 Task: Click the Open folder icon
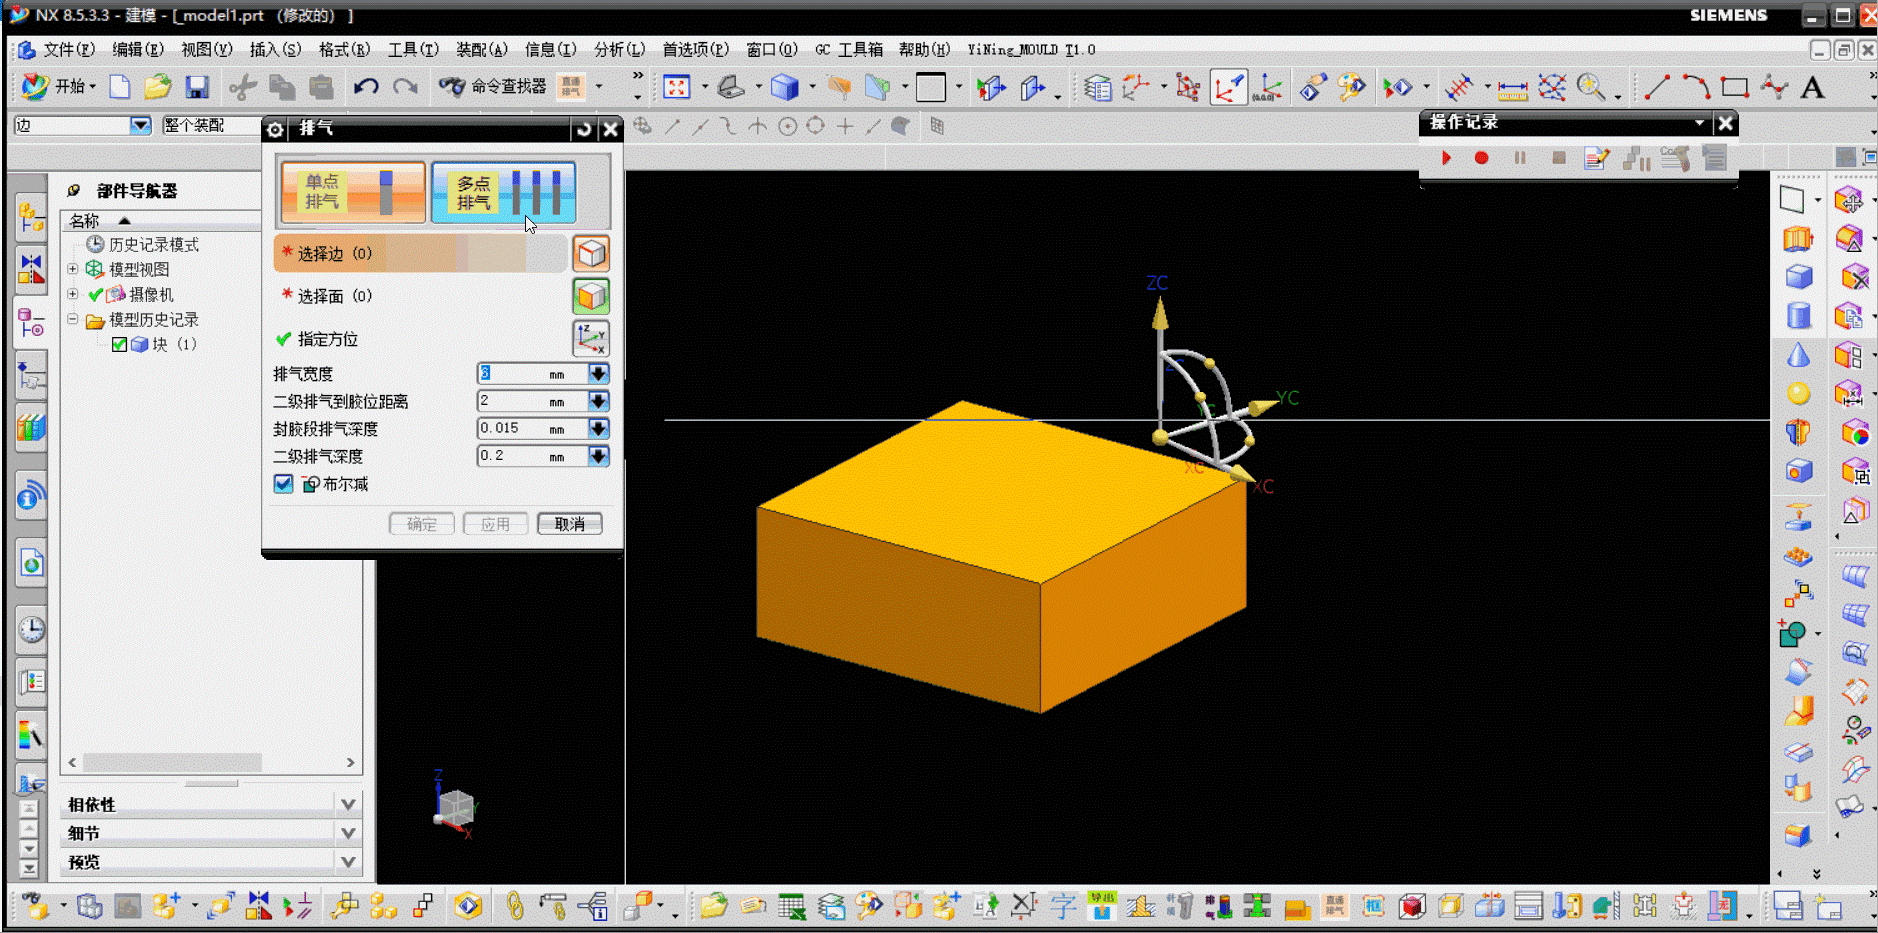tap(158, 87)
